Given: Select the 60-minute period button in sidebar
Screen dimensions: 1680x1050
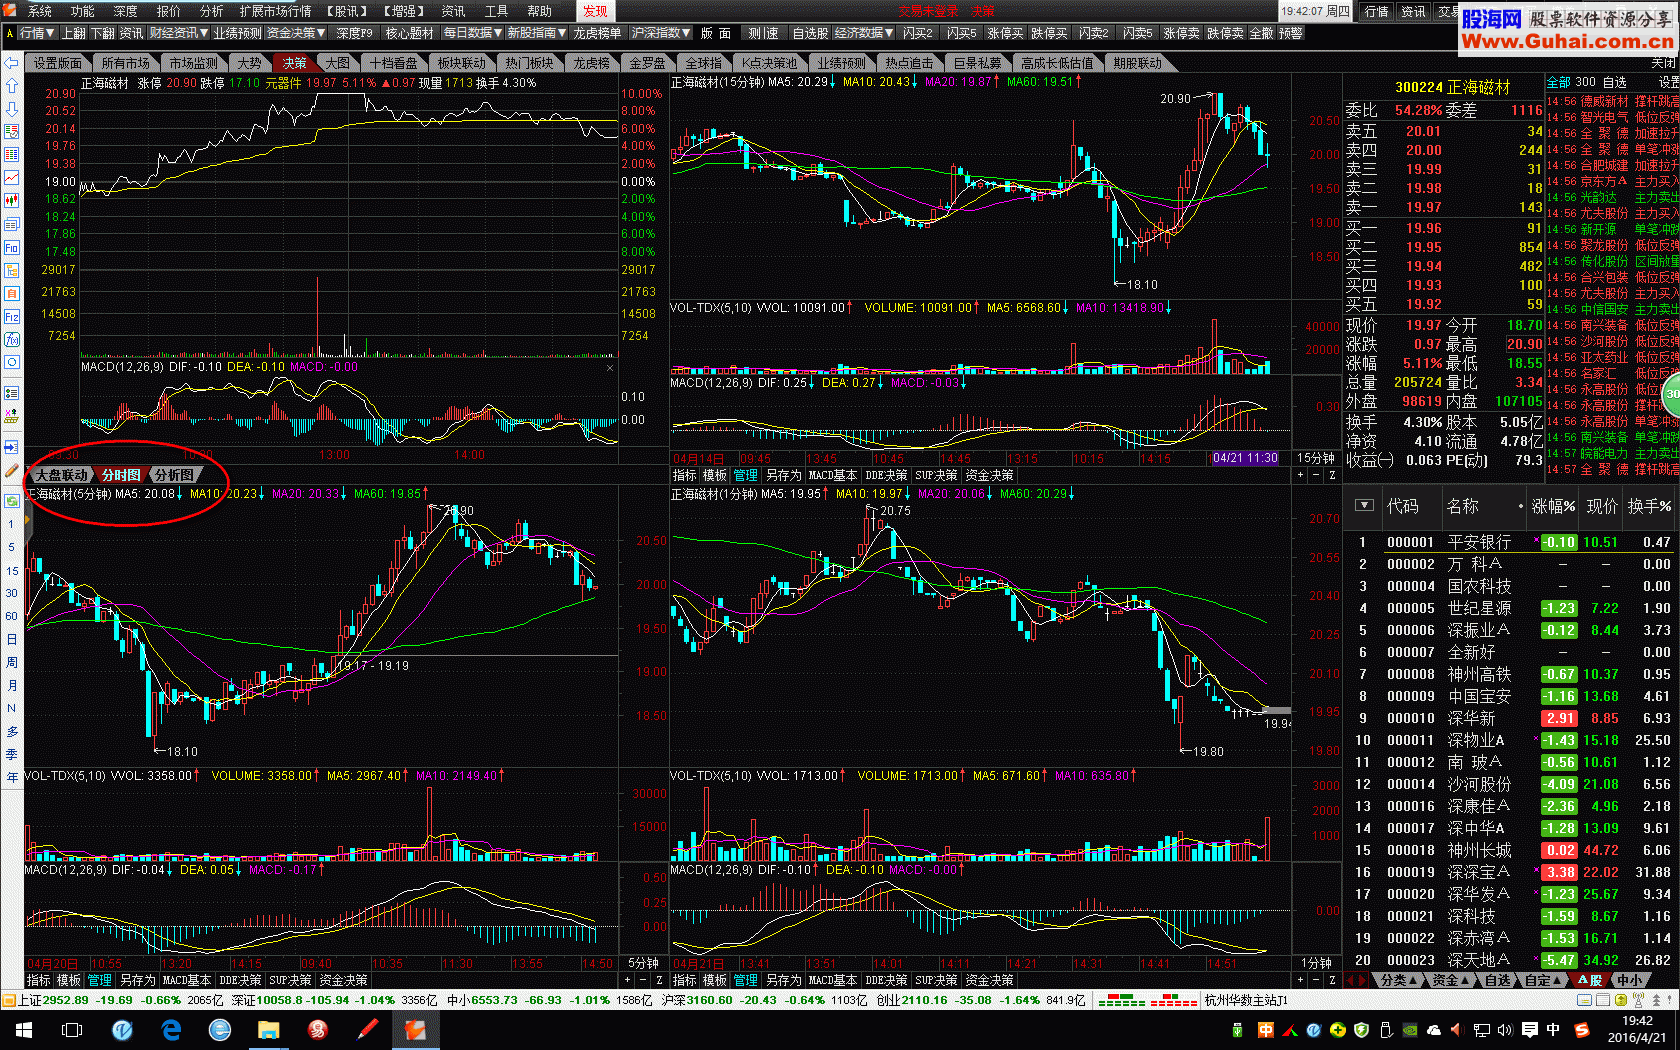Looking at the screenshot, I should pos(11,616).
